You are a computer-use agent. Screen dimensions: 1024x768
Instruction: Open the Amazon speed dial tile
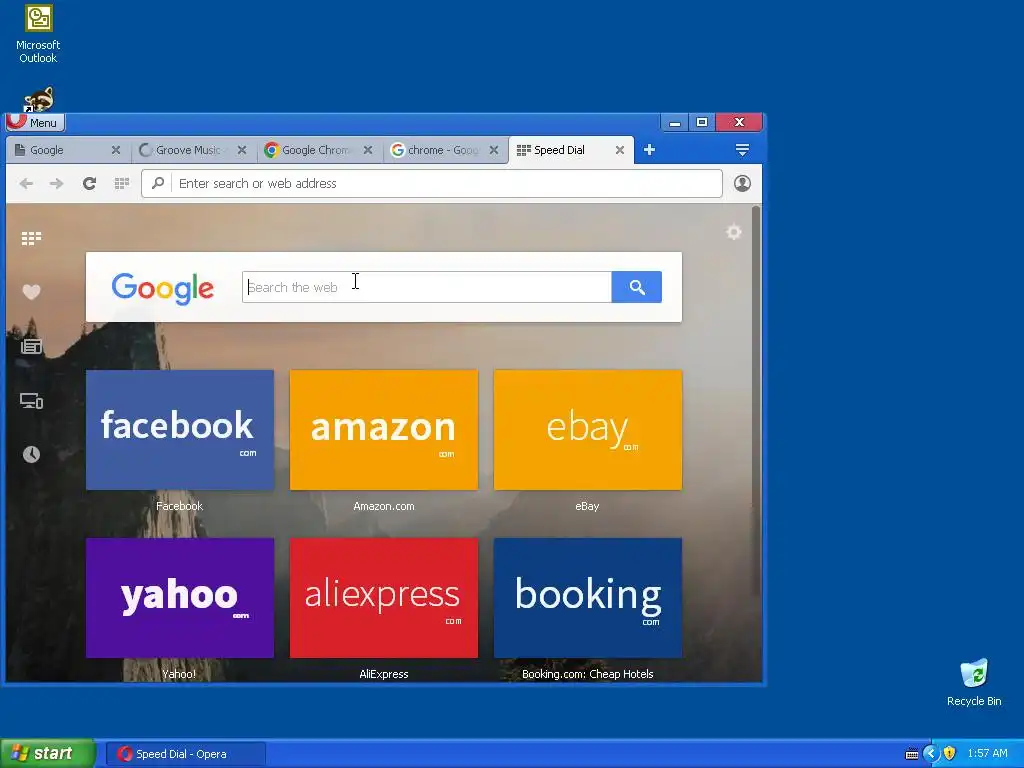pos(384,430)
